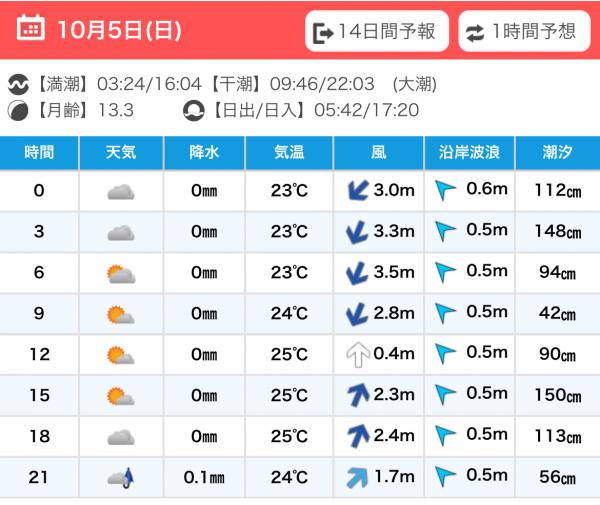Click the 150cm tide value at 15時
The image size is (600, 505).
point(558,395)
